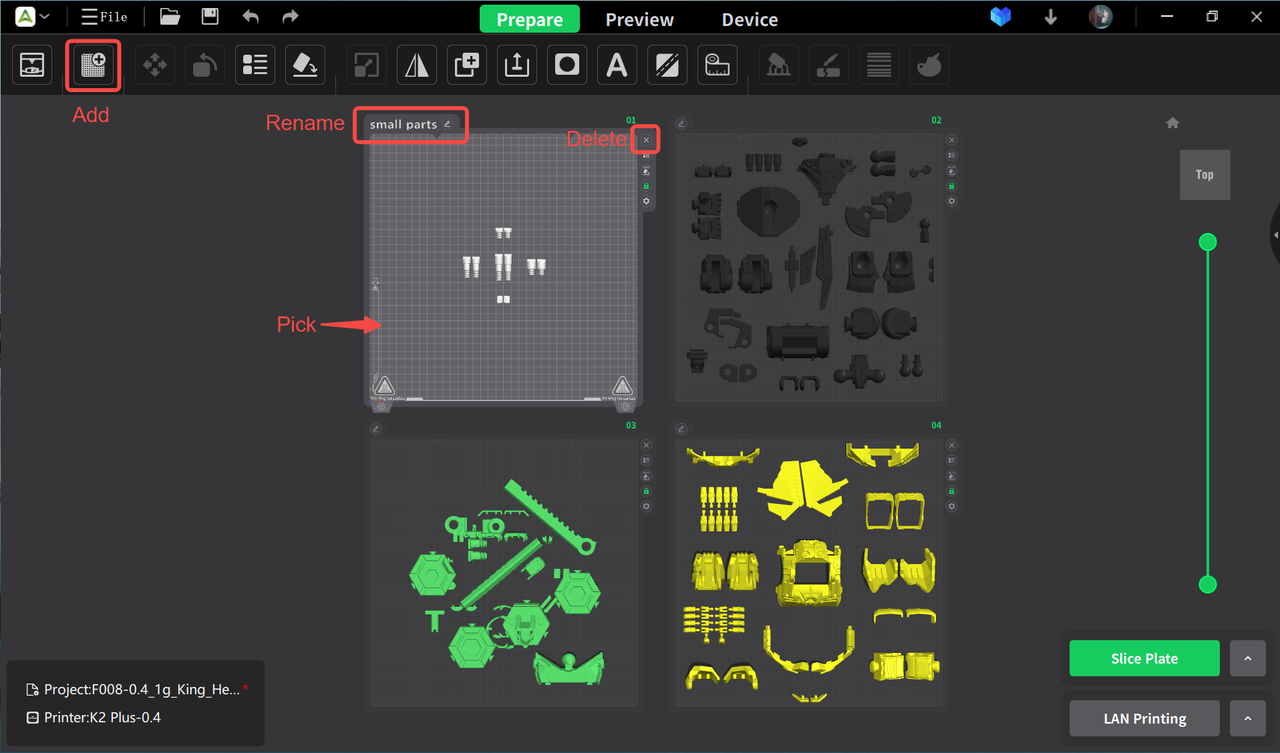This screenshot has width=1280, height=753.
Task: Reset view with the home icon
Action: pos(1173,123)
